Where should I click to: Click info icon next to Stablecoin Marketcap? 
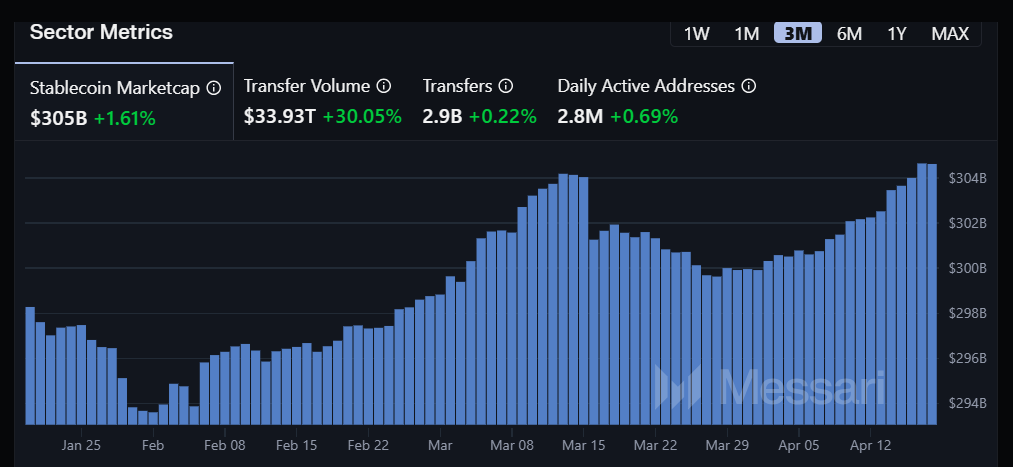click(213, 88)
